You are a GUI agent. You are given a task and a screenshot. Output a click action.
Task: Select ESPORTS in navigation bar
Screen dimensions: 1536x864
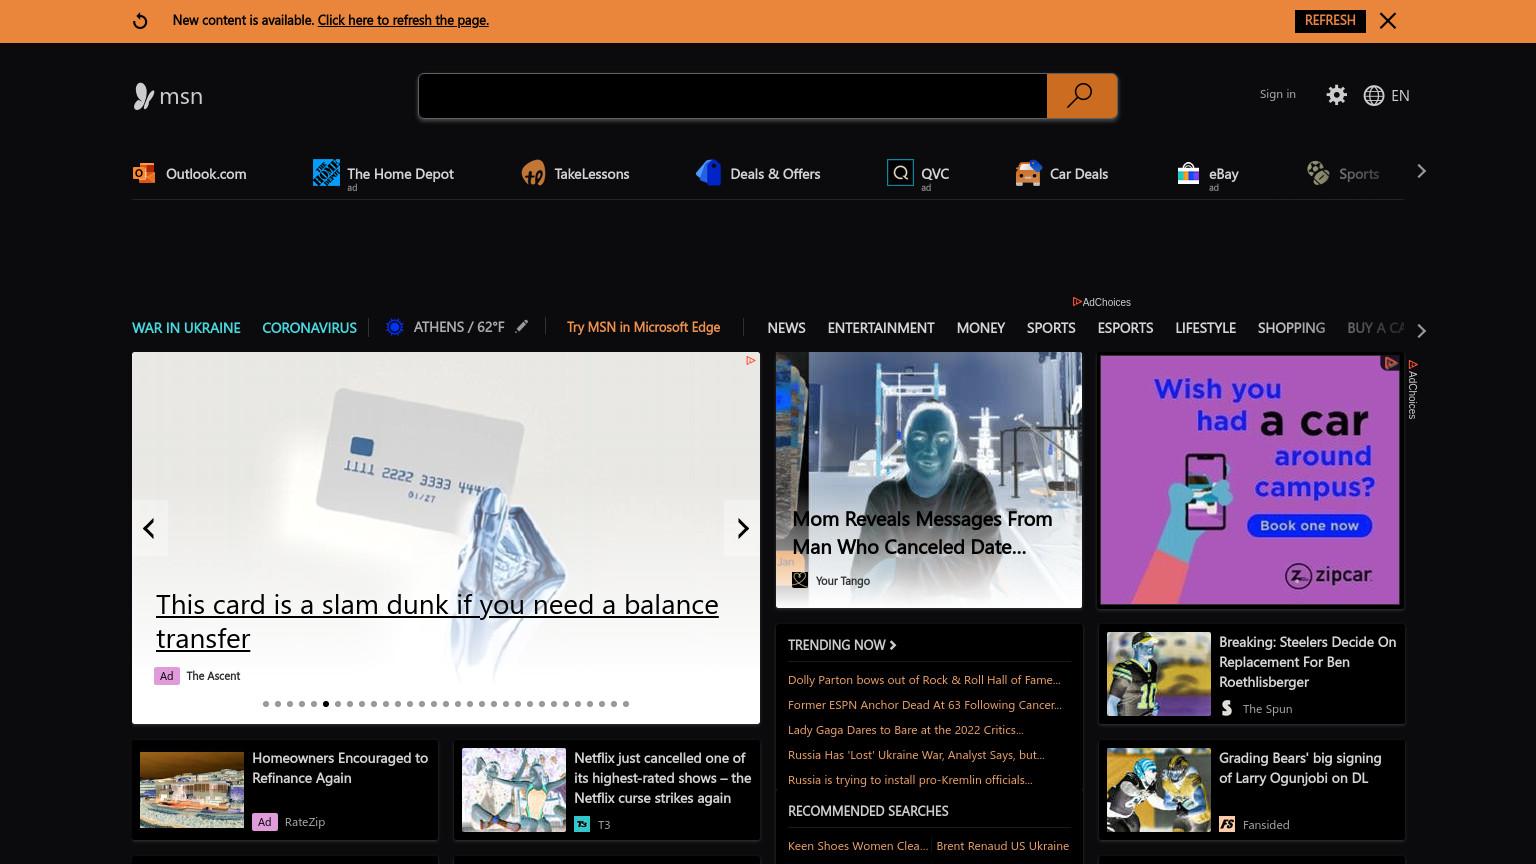click(x=1125, y=328)
